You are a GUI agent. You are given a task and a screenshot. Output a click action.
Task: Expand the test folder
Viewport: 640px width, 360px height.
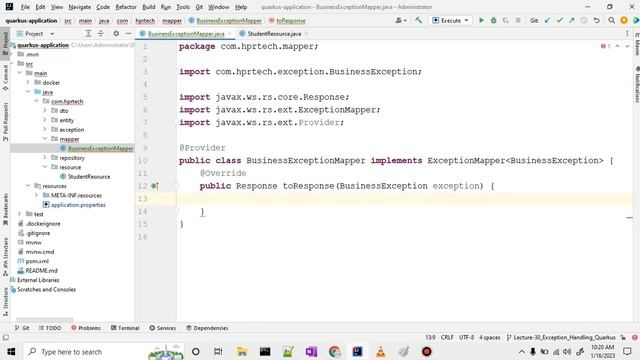click(20, 214)
